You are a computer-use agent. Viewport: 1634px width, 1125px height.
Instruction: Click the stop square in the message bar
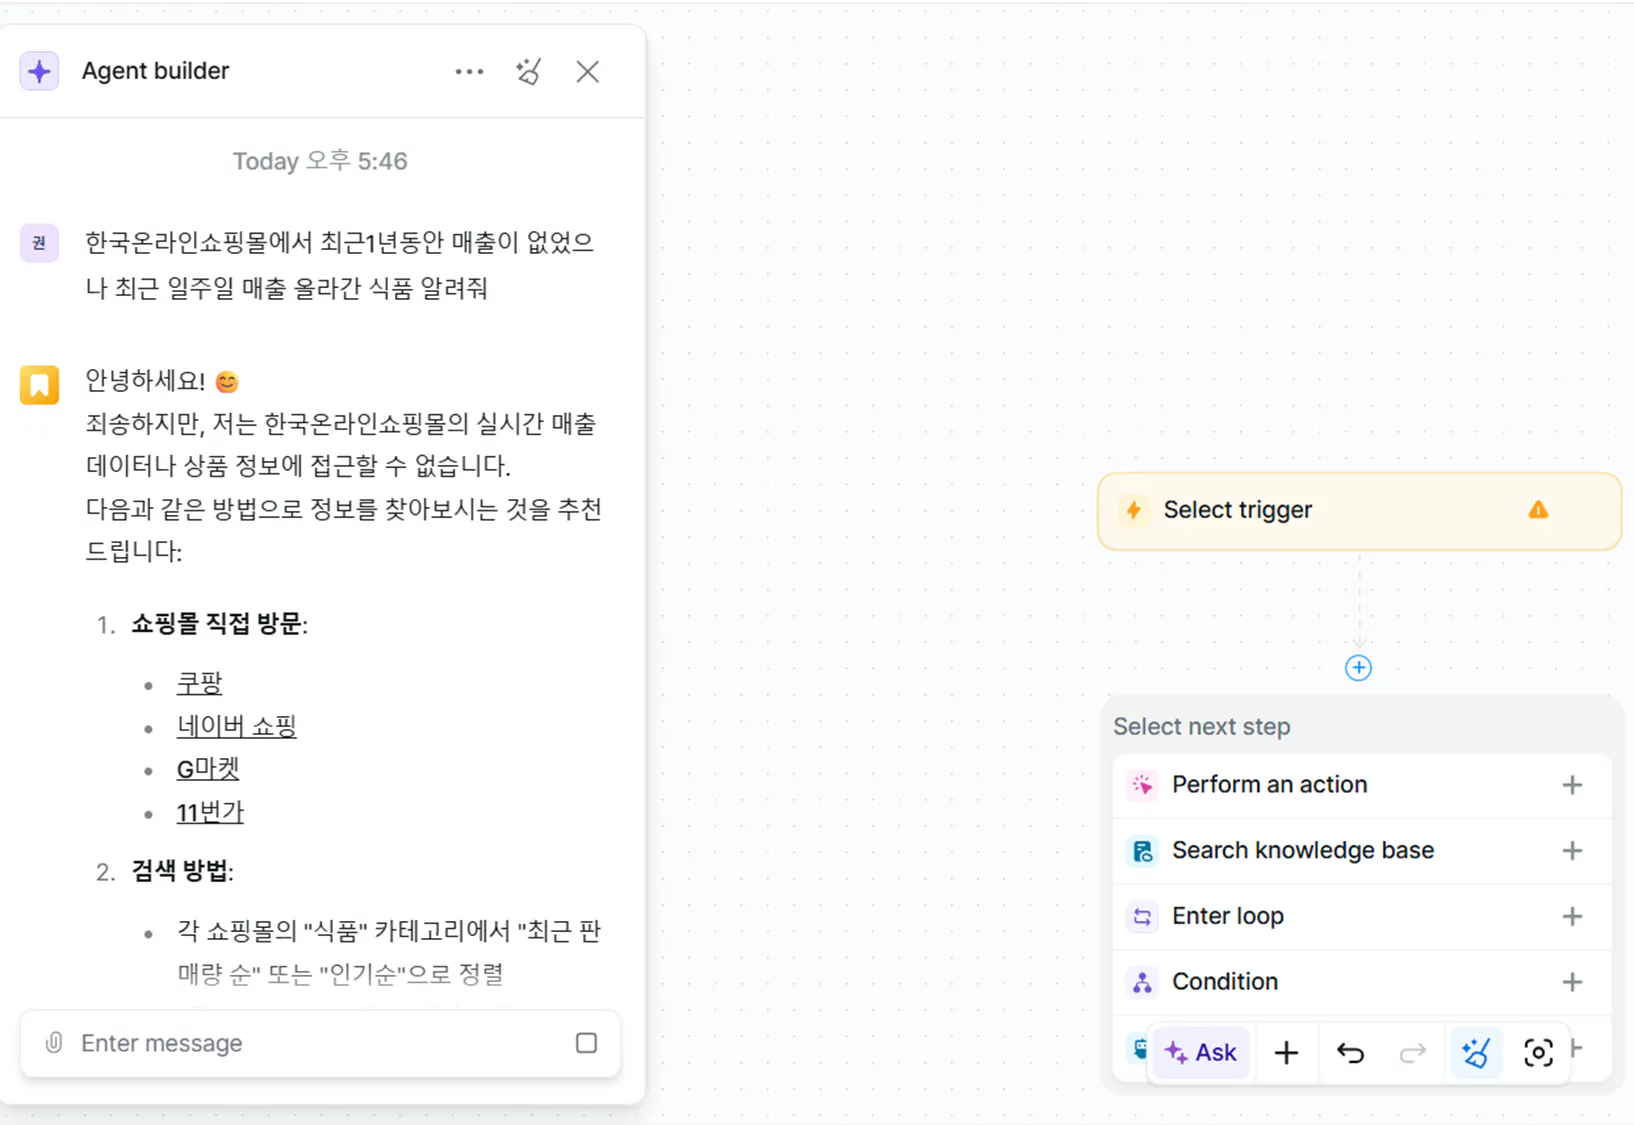pos(586,1043)
